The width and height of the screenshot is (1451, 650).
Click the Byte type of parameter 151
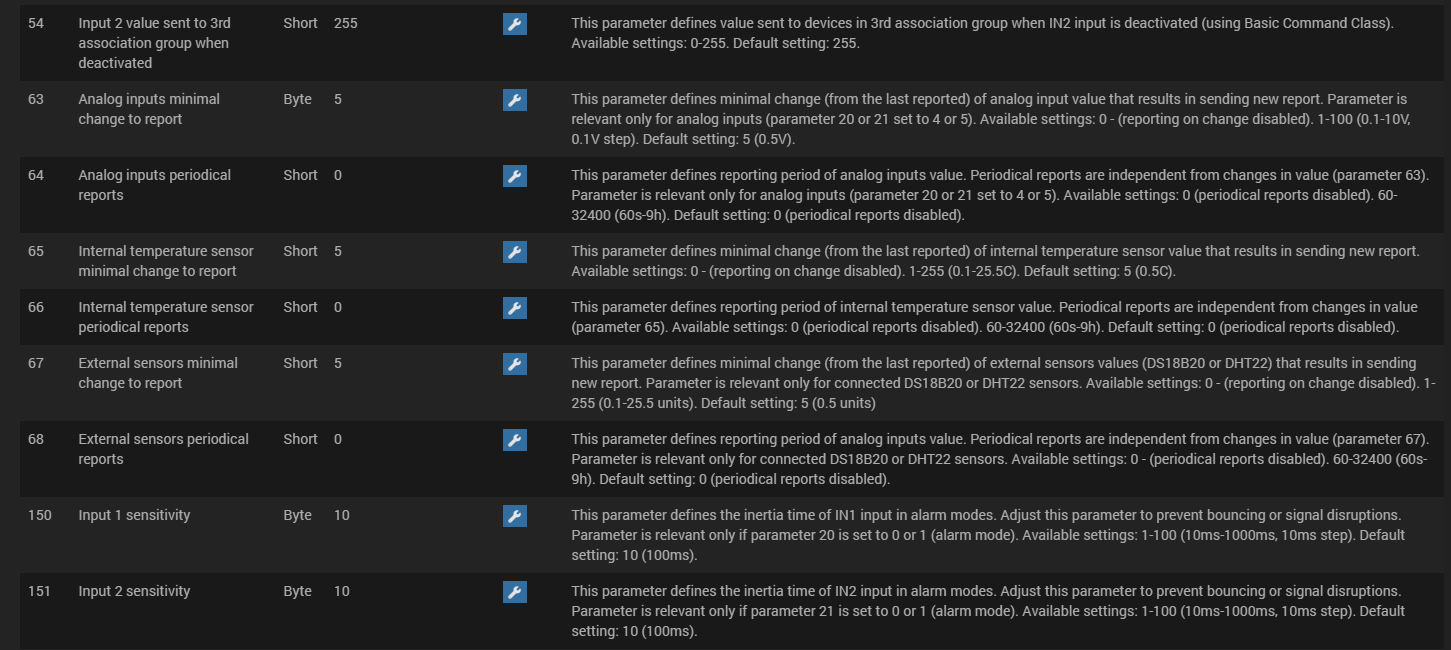(297, 591)
